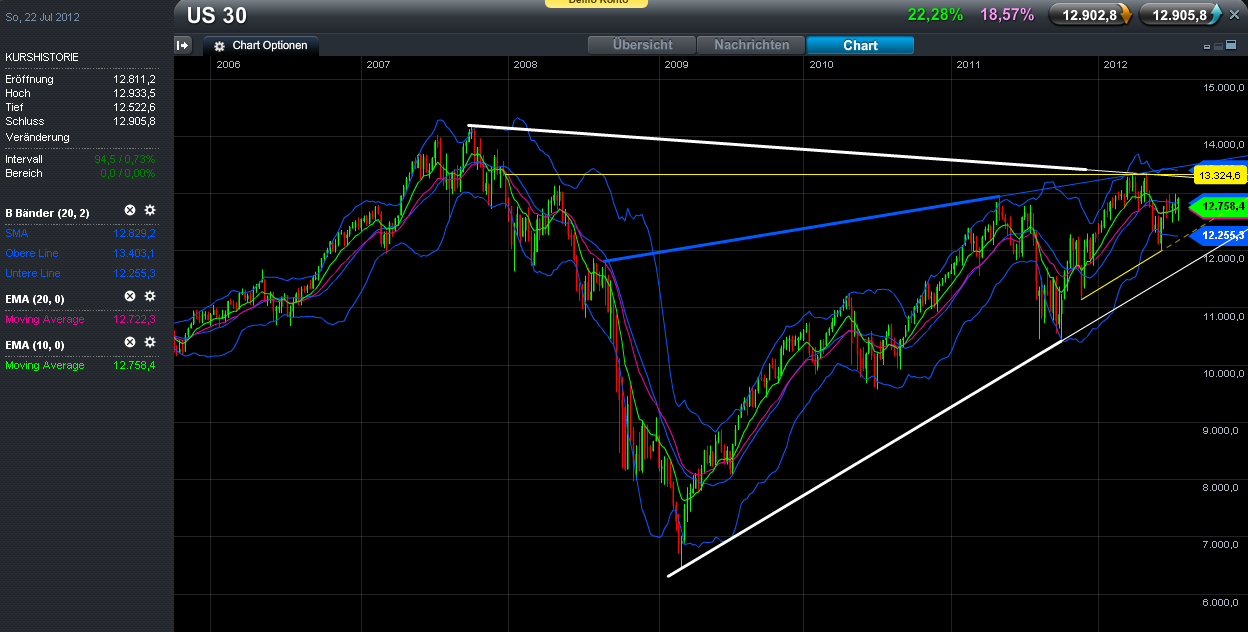1248x632 pixels.
Task: Collapse the side panel with arrow icon
Action: [x=183, y=45]
